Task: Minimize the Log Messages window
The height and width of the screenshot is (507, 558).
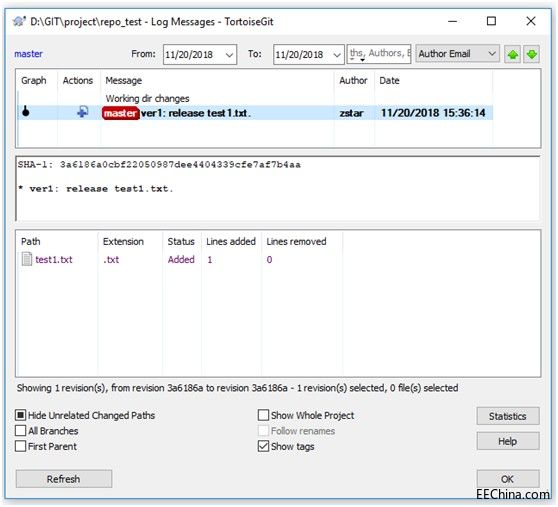Action: [452, 21]
